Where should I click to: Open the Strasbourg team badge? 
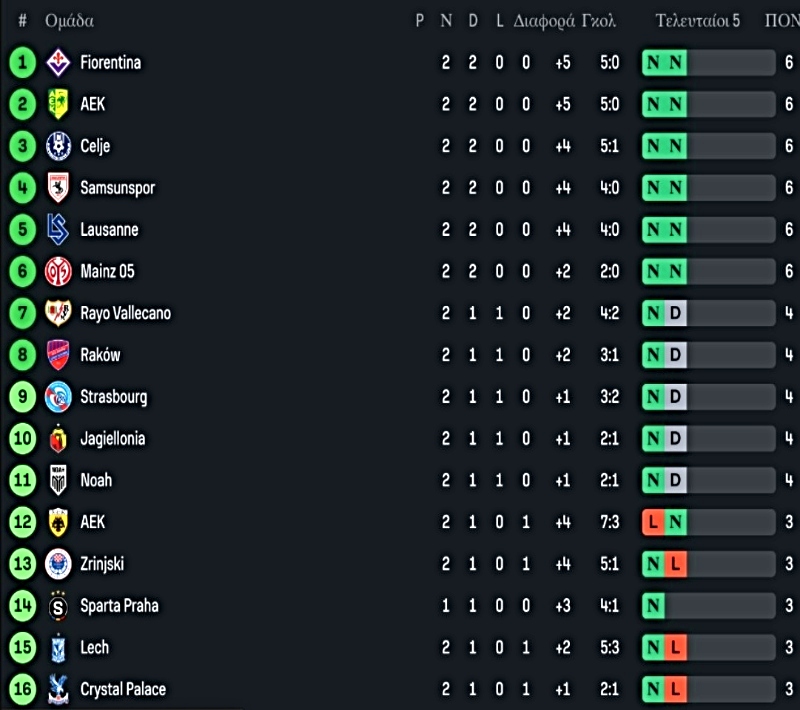click(58, 397)
